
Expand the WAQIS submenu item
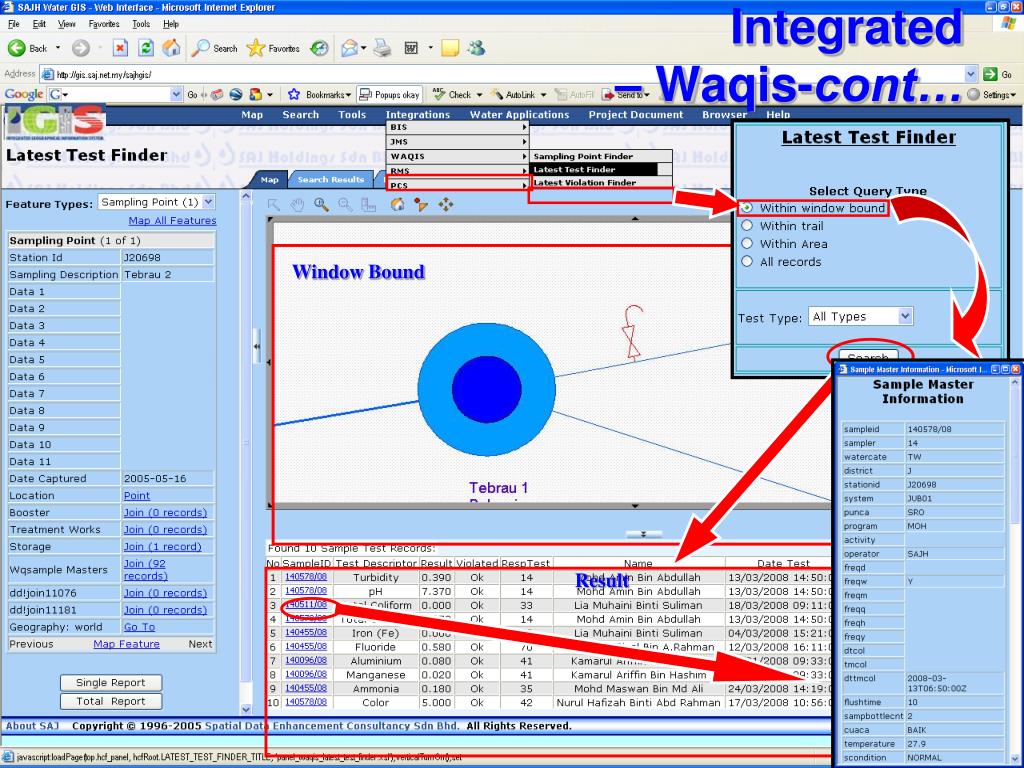pos(458,157)
